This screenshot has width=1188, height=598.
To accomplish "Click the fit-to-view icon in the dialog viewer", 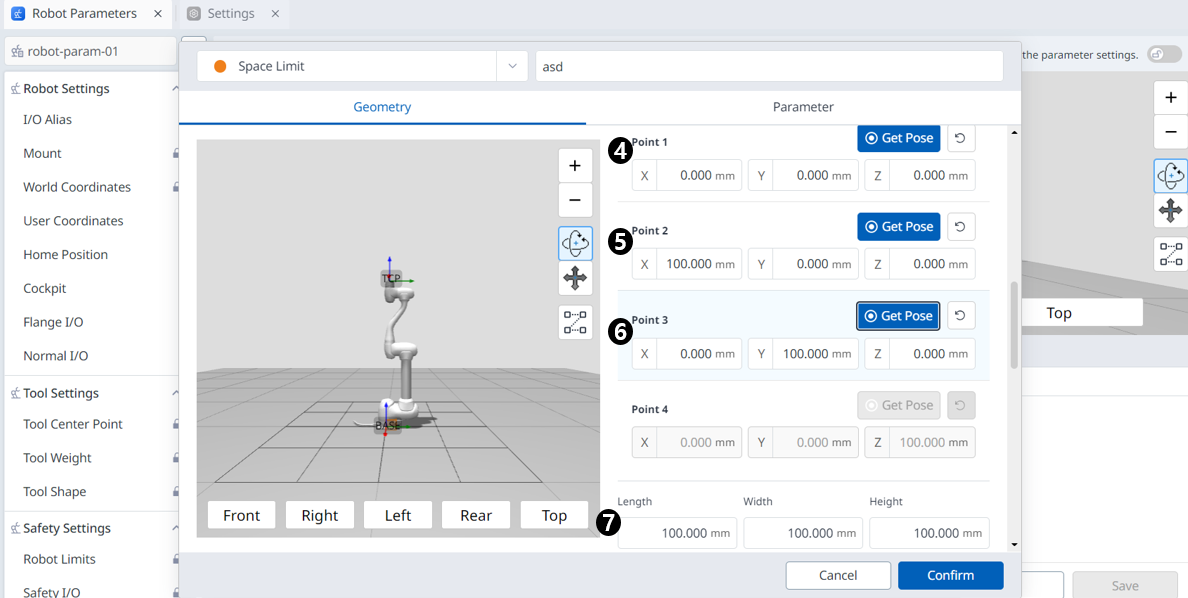I will [575, 322].
